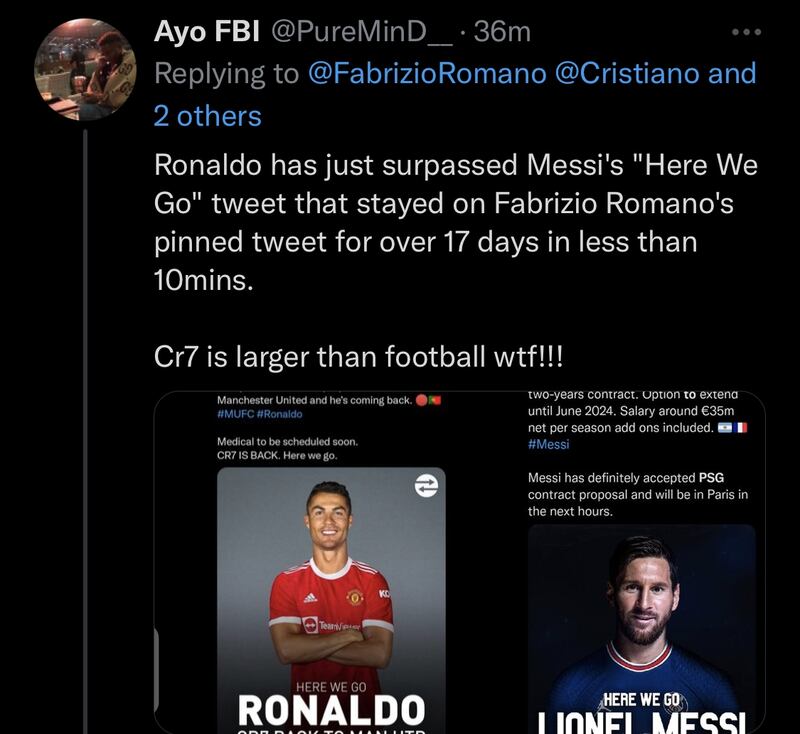Click the Adidas logo on the red jersey
The image size is (800, 734).
point(311,597)
